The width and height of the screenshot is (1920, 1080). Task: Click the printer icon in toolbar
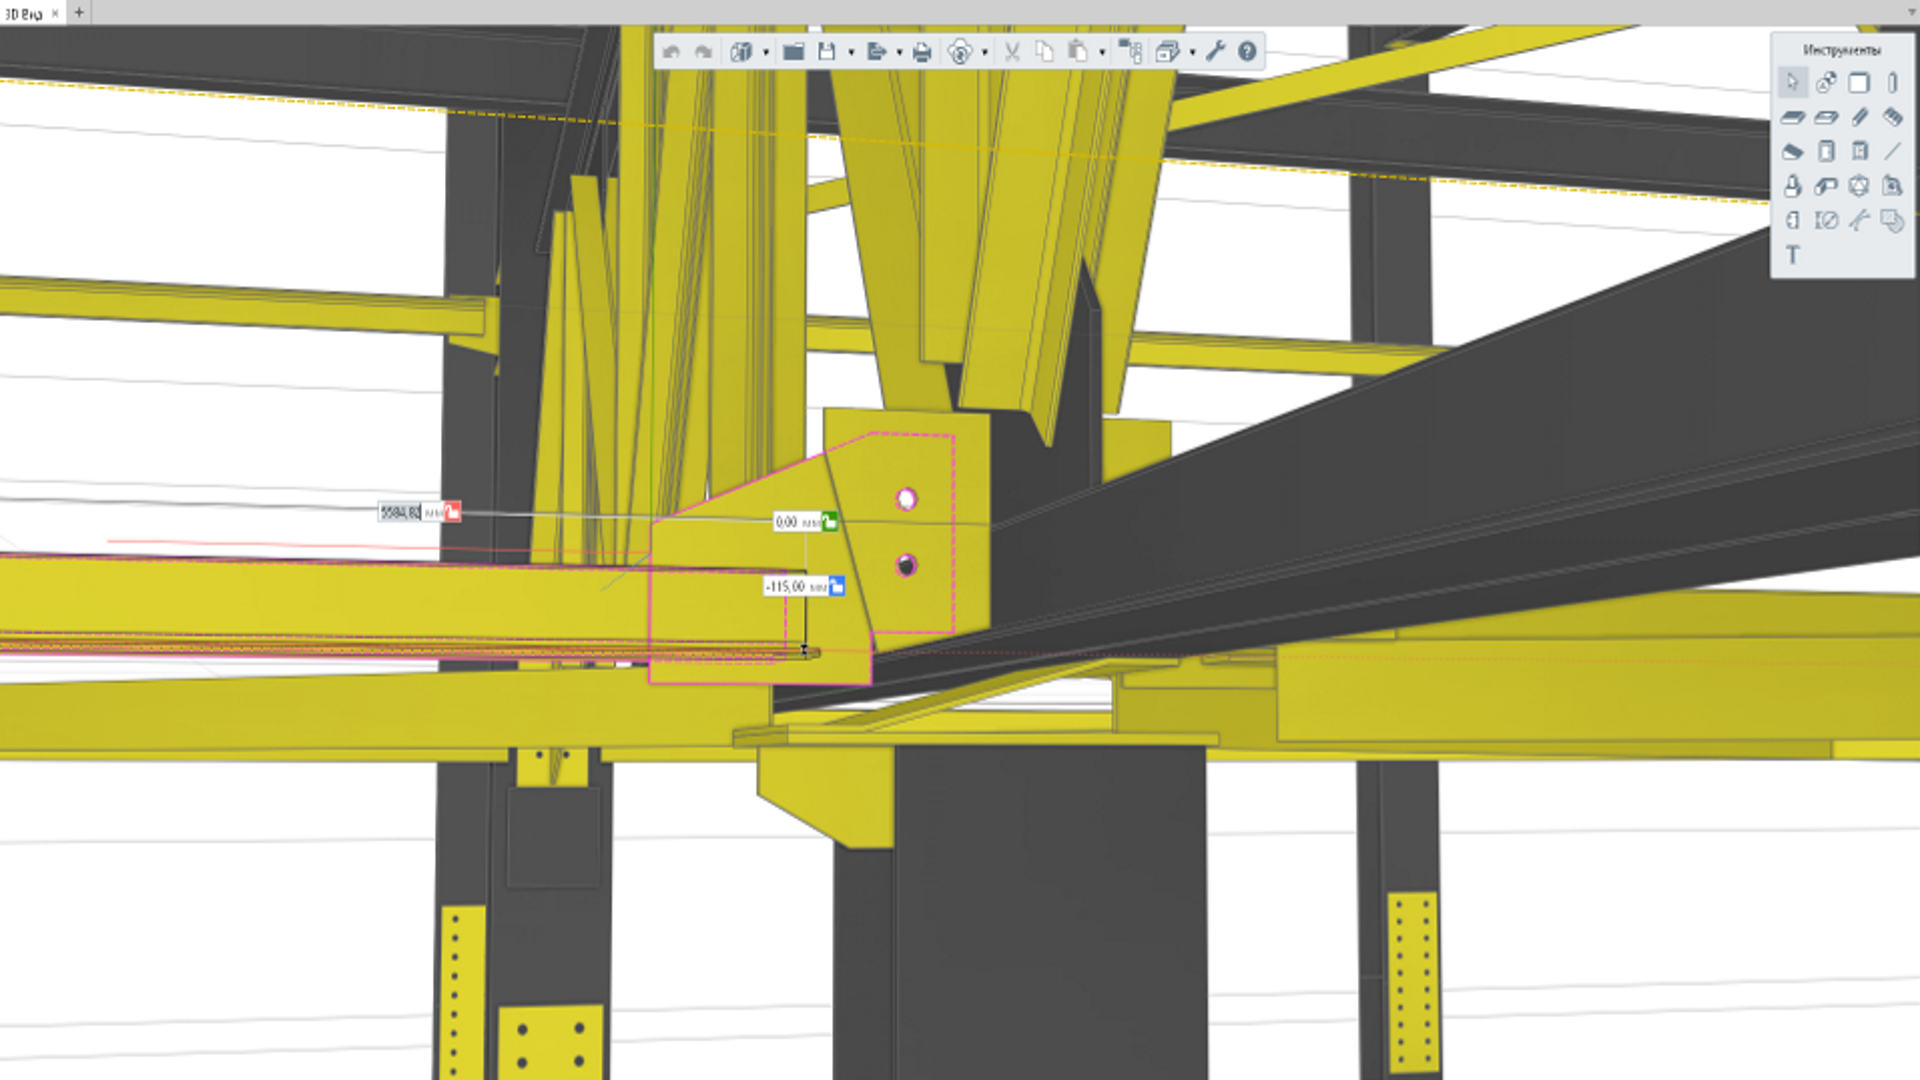tap(922, 52)
